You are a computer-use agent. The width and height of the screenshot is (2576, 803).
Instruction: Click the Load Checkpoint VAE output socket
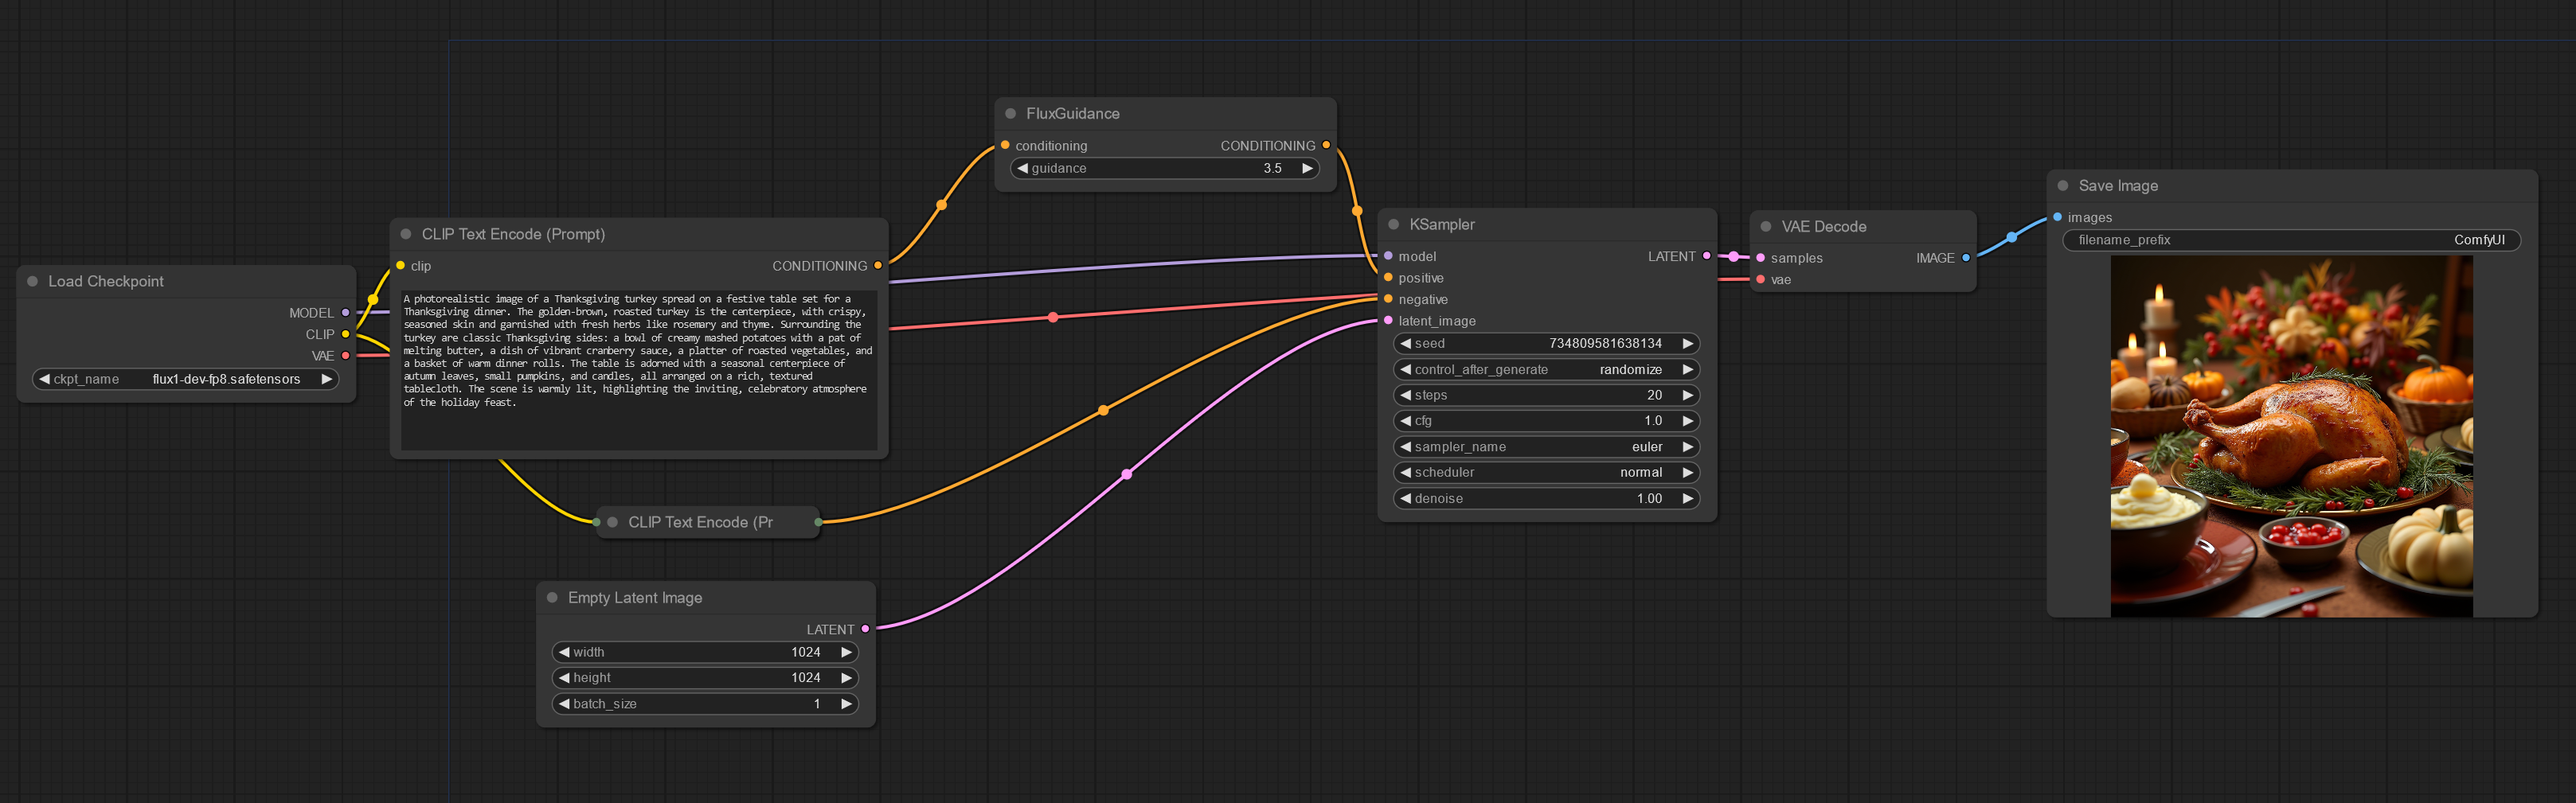tap(345, 356)
